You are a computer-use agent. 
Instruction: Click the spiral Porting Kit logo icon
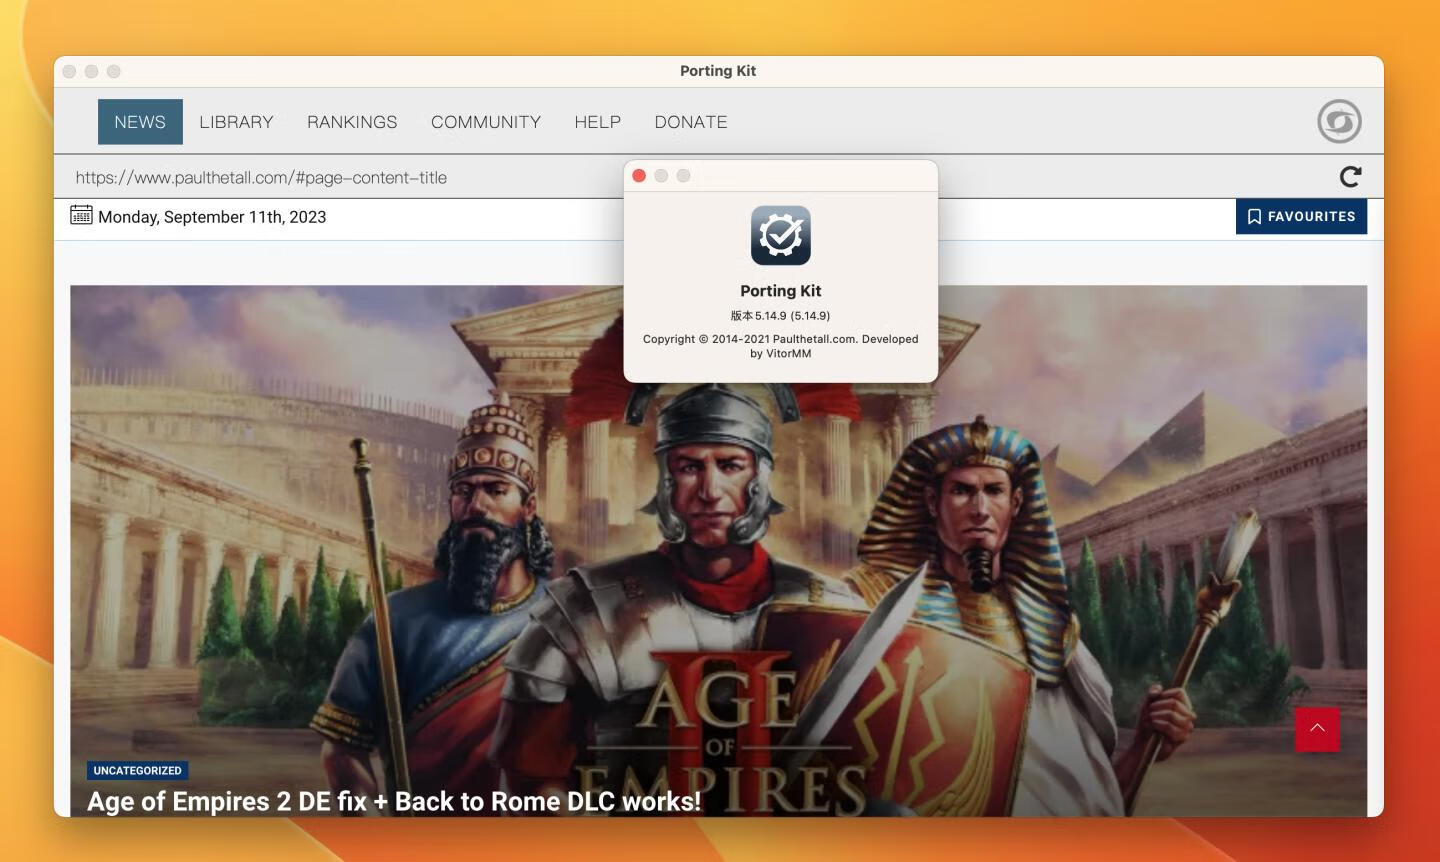pyautogui.click(x=1339, y=122)
